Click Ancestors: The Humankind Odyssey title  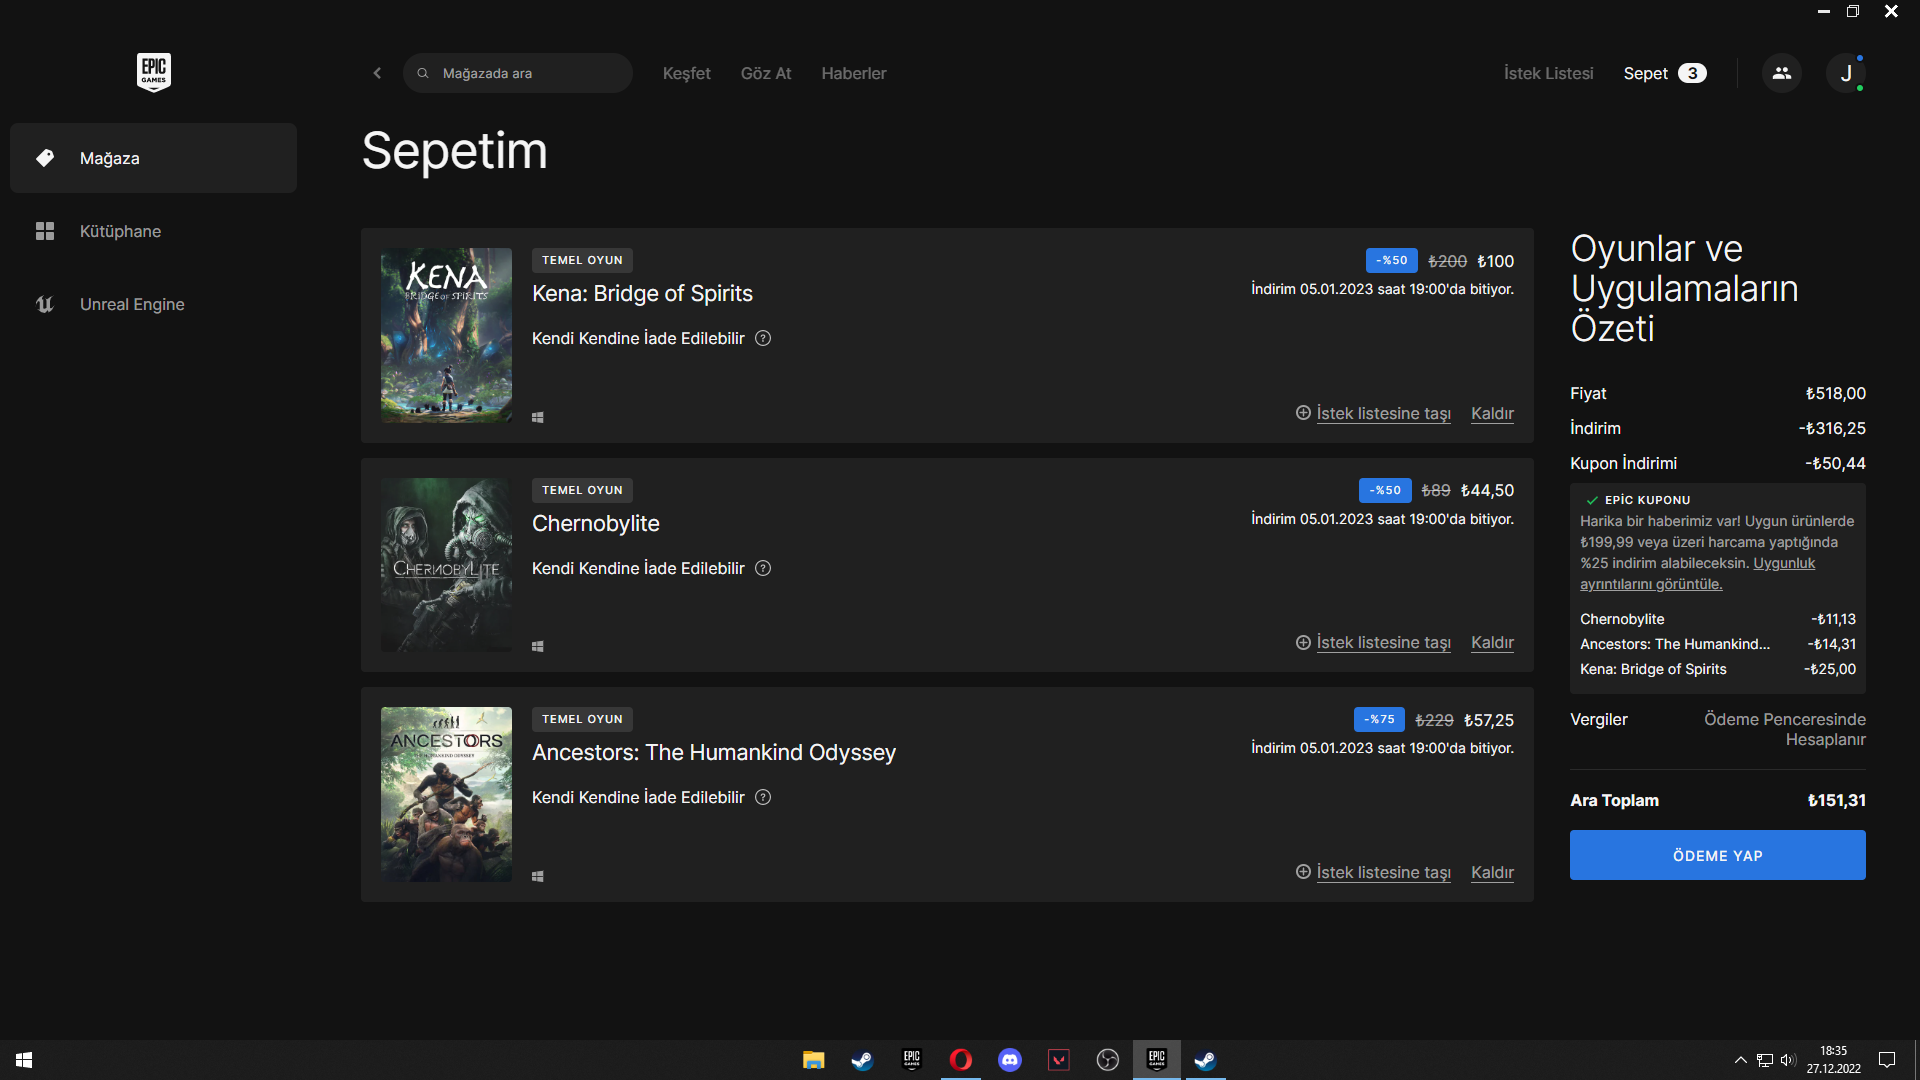click(x=714, y=752)
